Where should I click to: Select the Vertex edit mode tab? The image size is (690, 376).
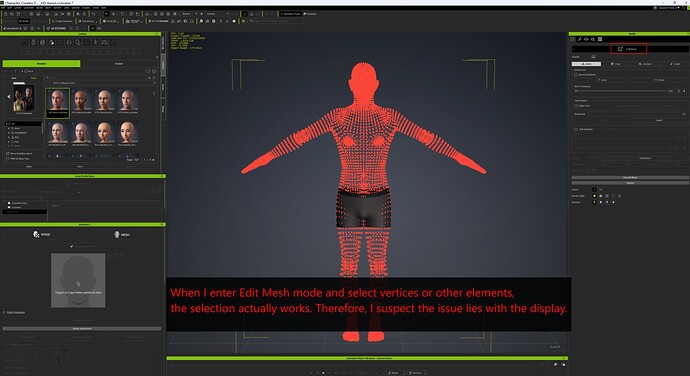coord(587,64)
